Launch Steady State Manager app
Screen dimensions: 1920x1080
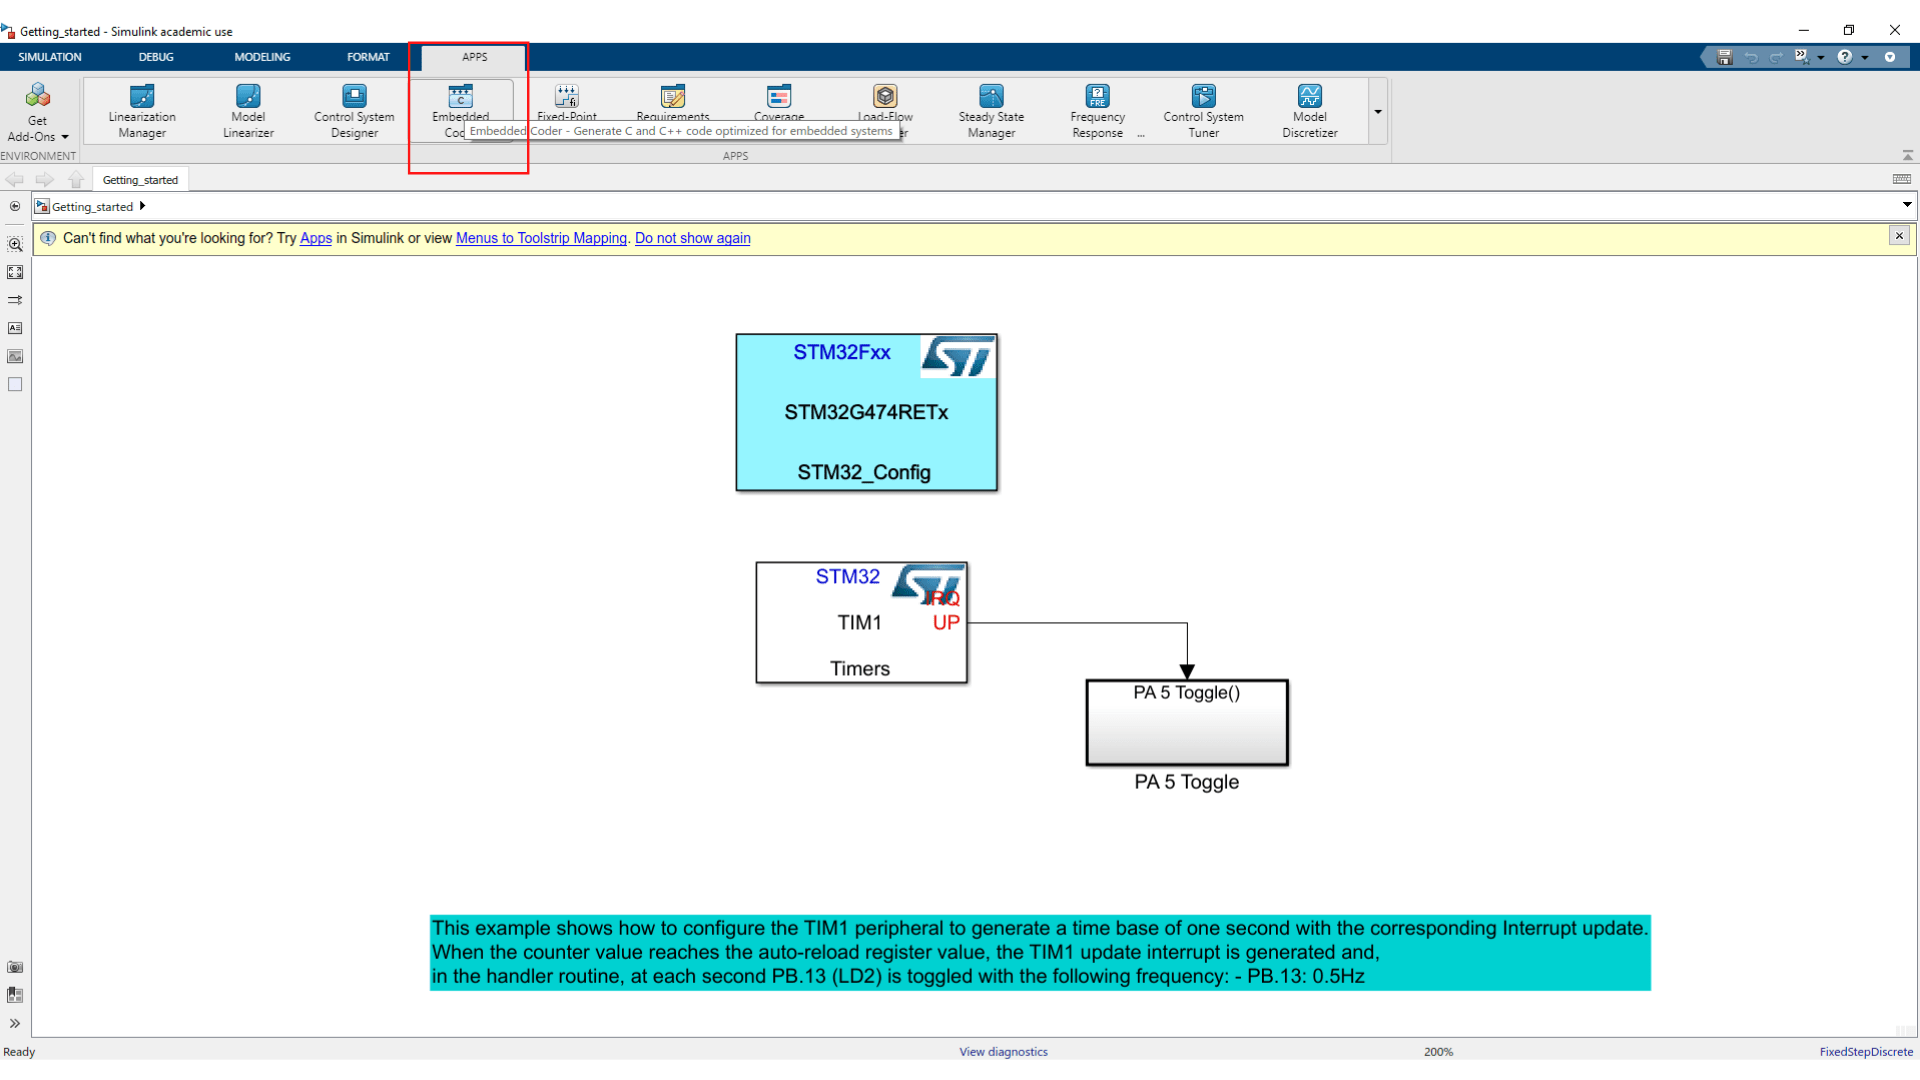[x=991, y=110]
